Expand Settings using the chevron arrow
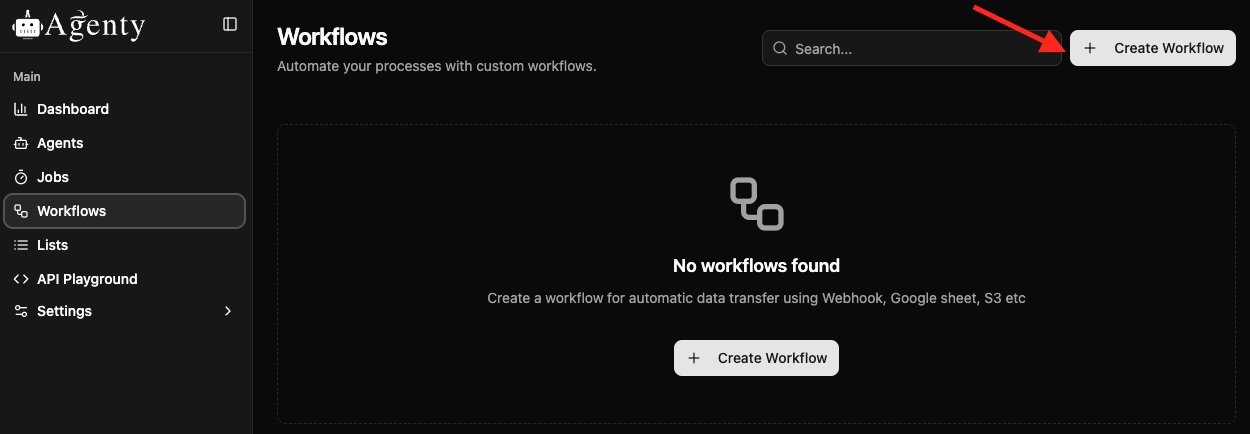This screenshot has height=434, width=1250. coord(228,311)
